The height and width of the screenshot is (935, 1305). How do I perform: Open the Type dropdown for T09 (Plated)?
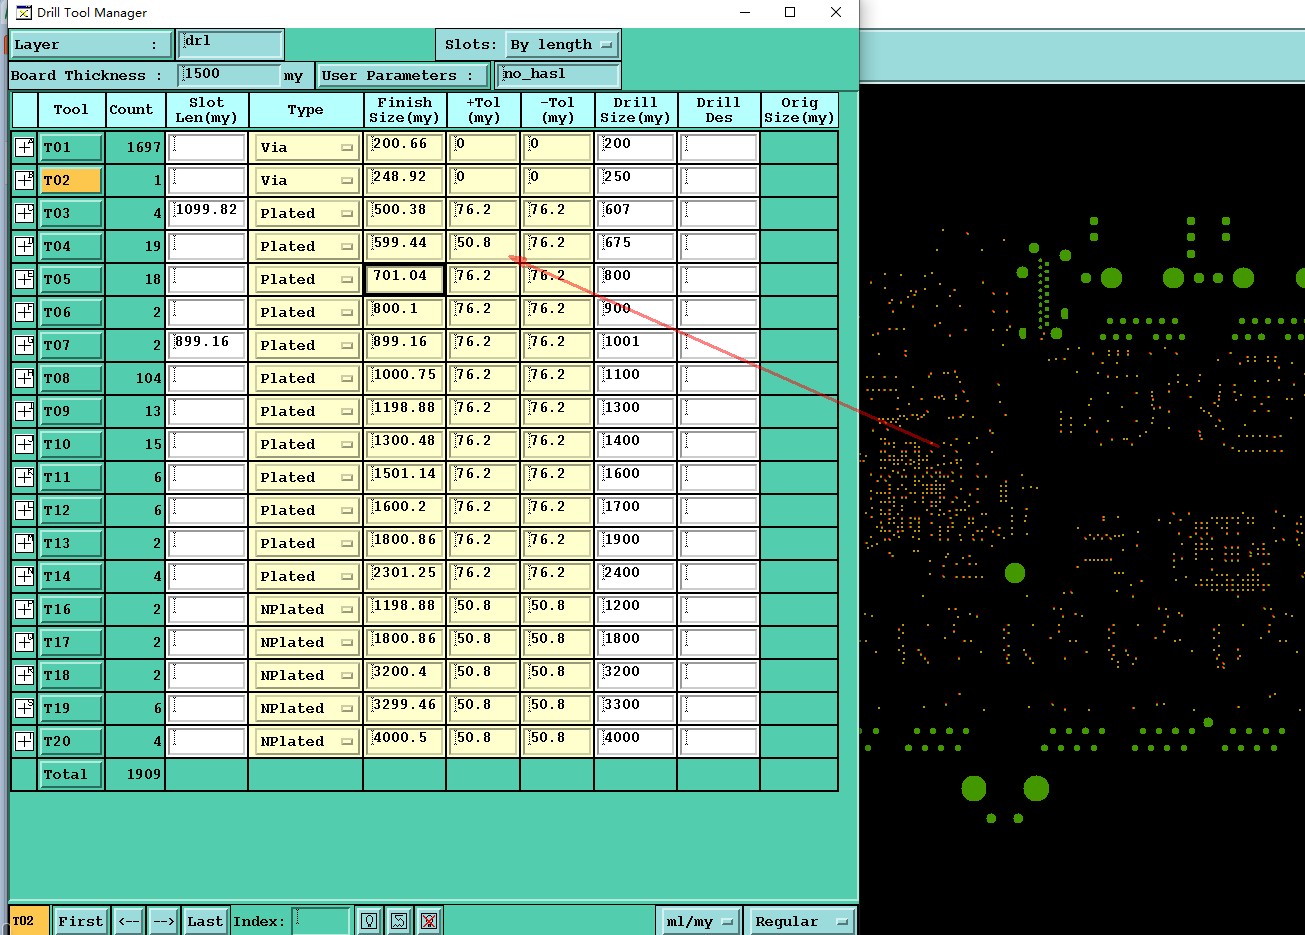pyautogui.click(x=306, y=411)
